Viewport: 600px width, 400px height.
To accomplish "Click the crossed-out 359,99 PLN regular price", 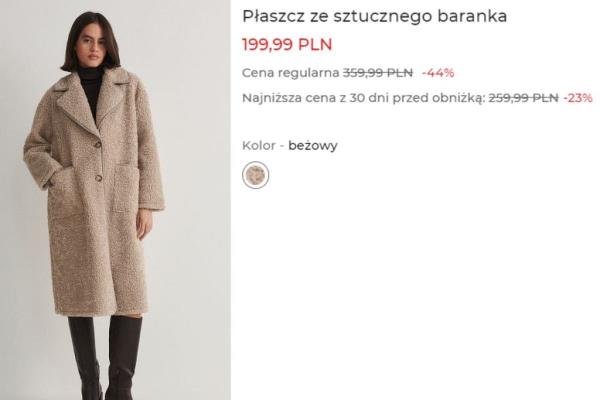I will point(378,72).
